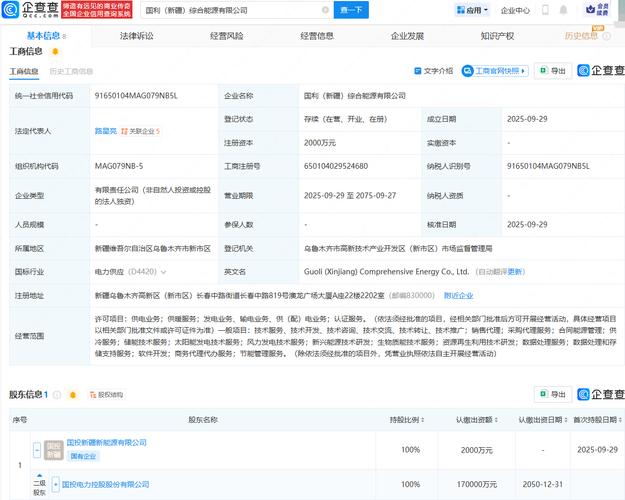
Task: Click the VIP crown membership icon
Action: [x=597, y=10]
